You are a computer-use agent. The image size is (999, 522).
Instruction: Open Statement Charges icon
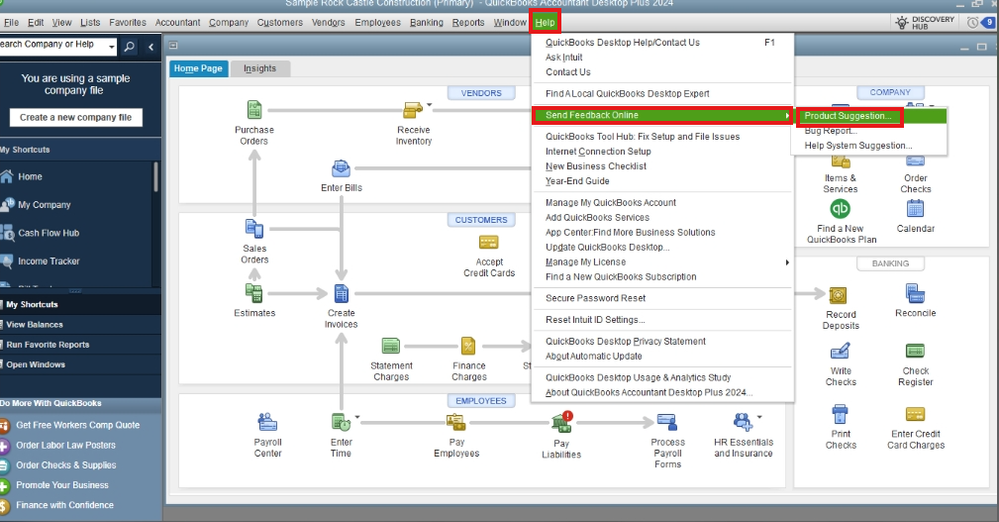pos(391,346)
